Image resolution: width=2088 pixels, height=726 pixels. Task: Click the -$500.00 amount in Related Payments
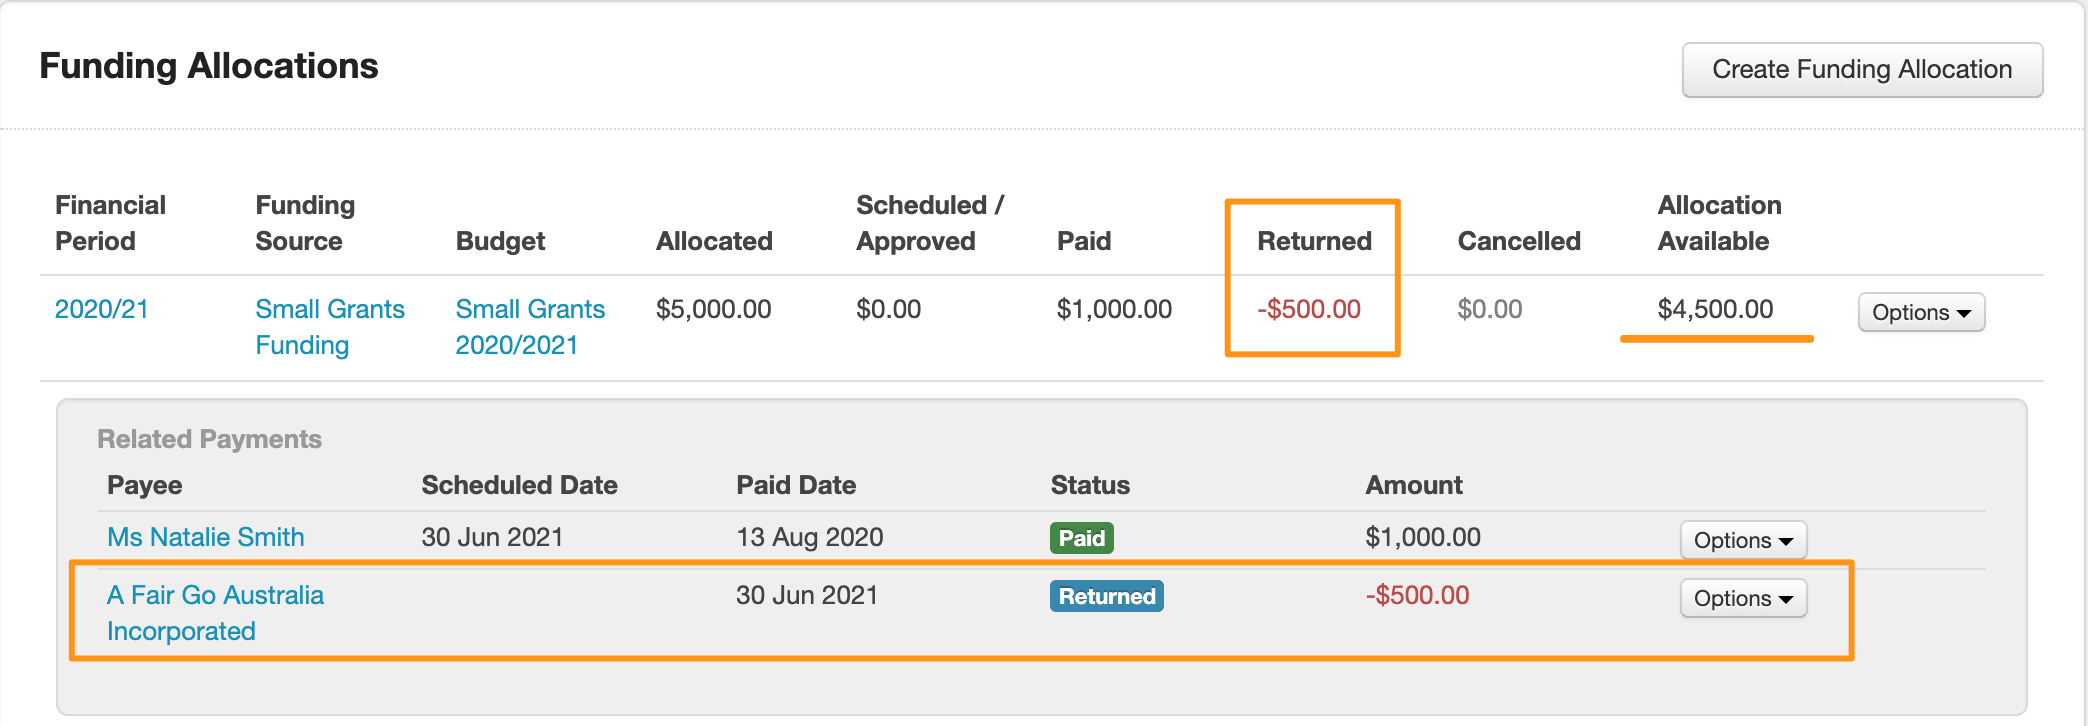(1417, 595)
